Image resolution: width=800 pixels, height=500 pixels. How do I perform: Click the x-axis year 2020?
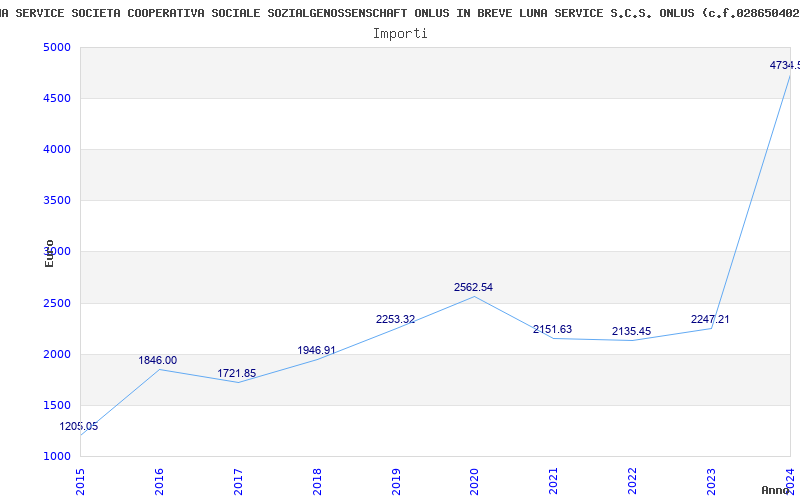click(x=474, y=482)
